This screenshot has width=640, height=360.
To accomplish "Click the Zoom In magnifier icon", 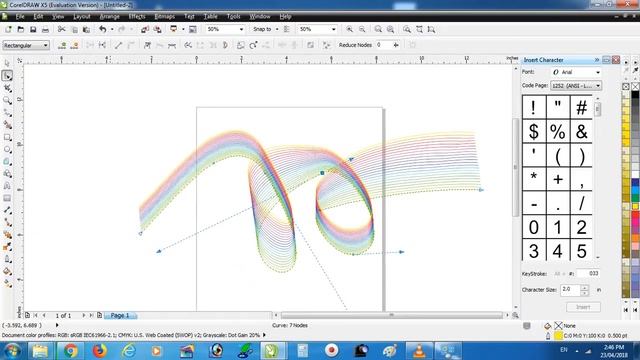I will pyautogui.click(x=349, y=29).
